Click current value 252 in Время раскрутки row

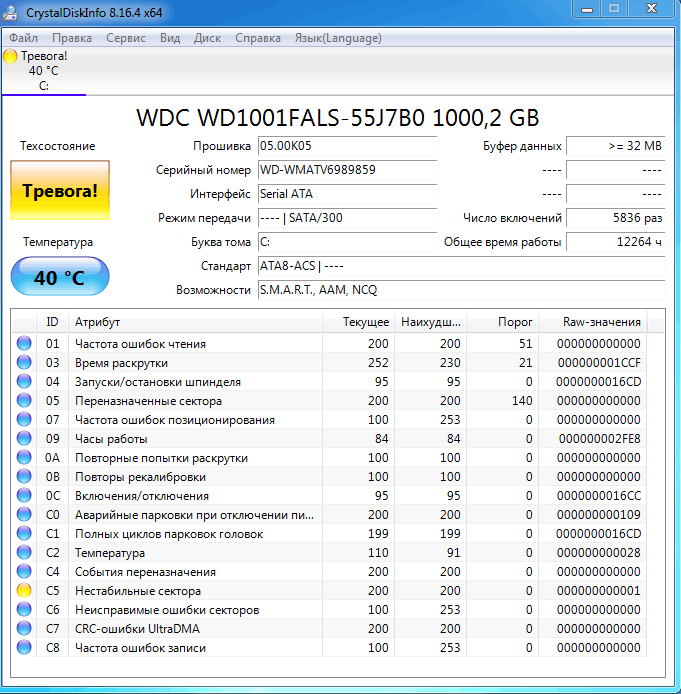(378, 362)
